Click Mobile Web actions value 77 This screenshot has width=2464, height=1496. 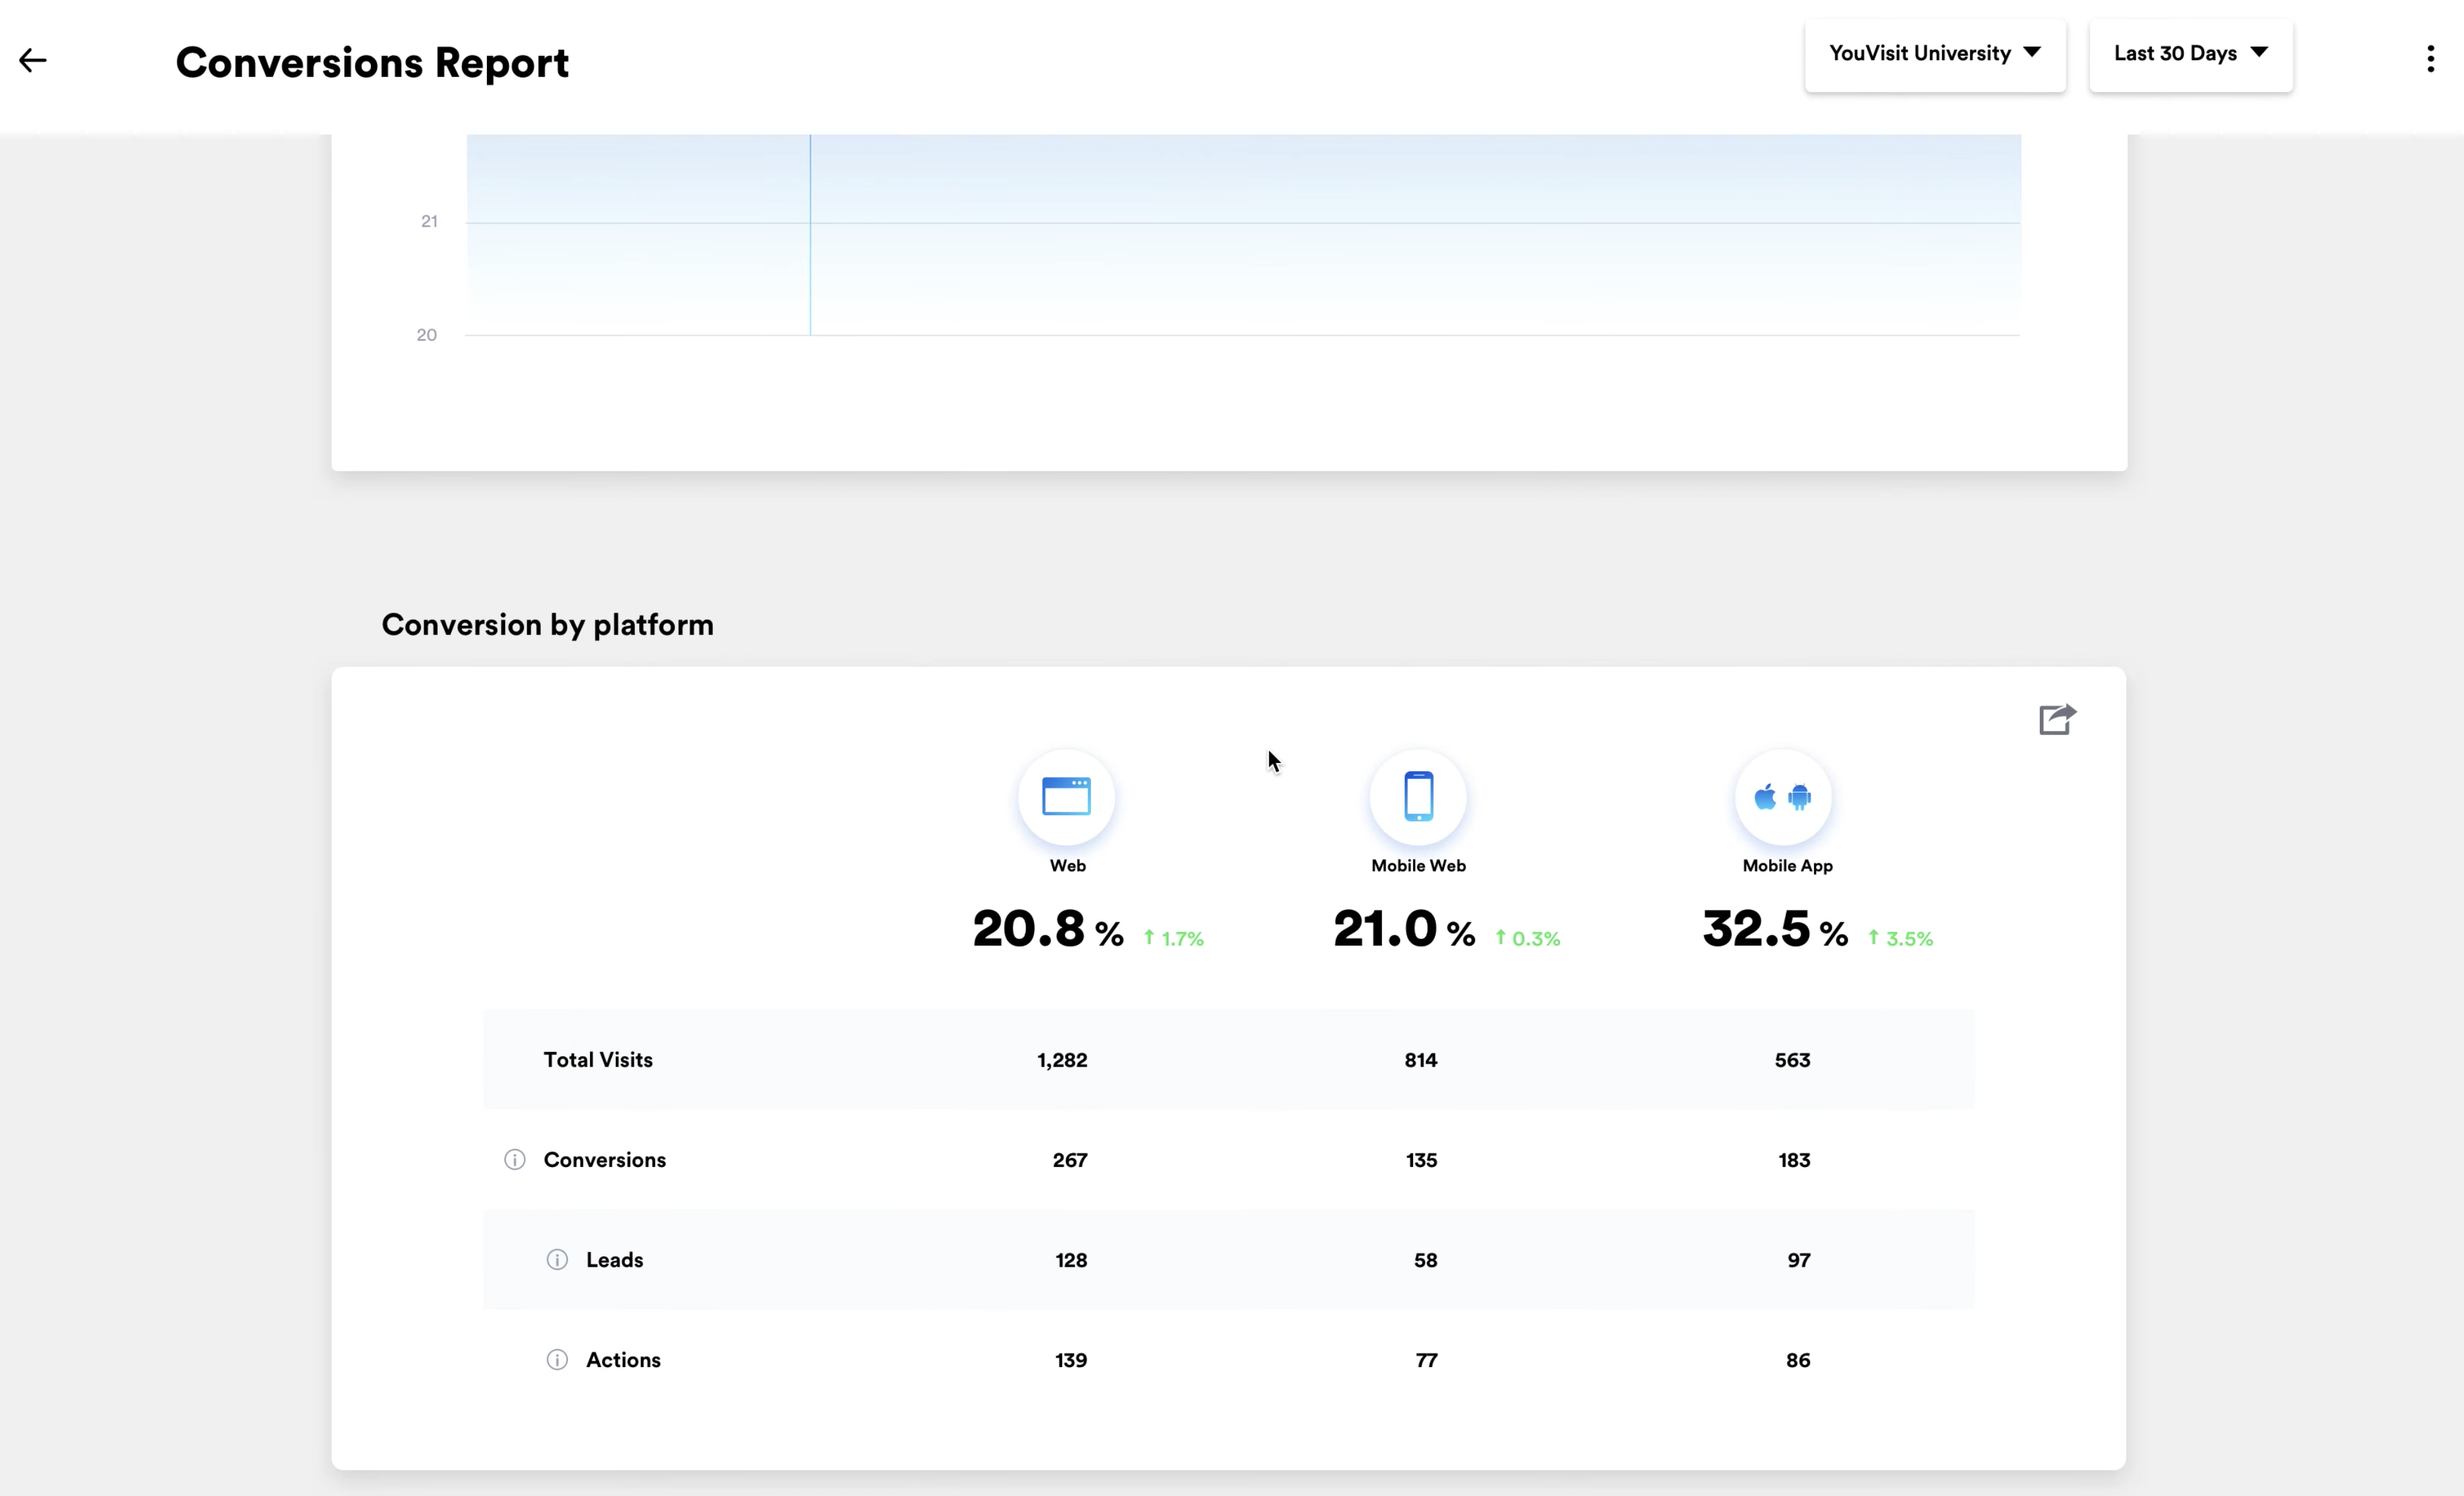tap(1427, 1360)
